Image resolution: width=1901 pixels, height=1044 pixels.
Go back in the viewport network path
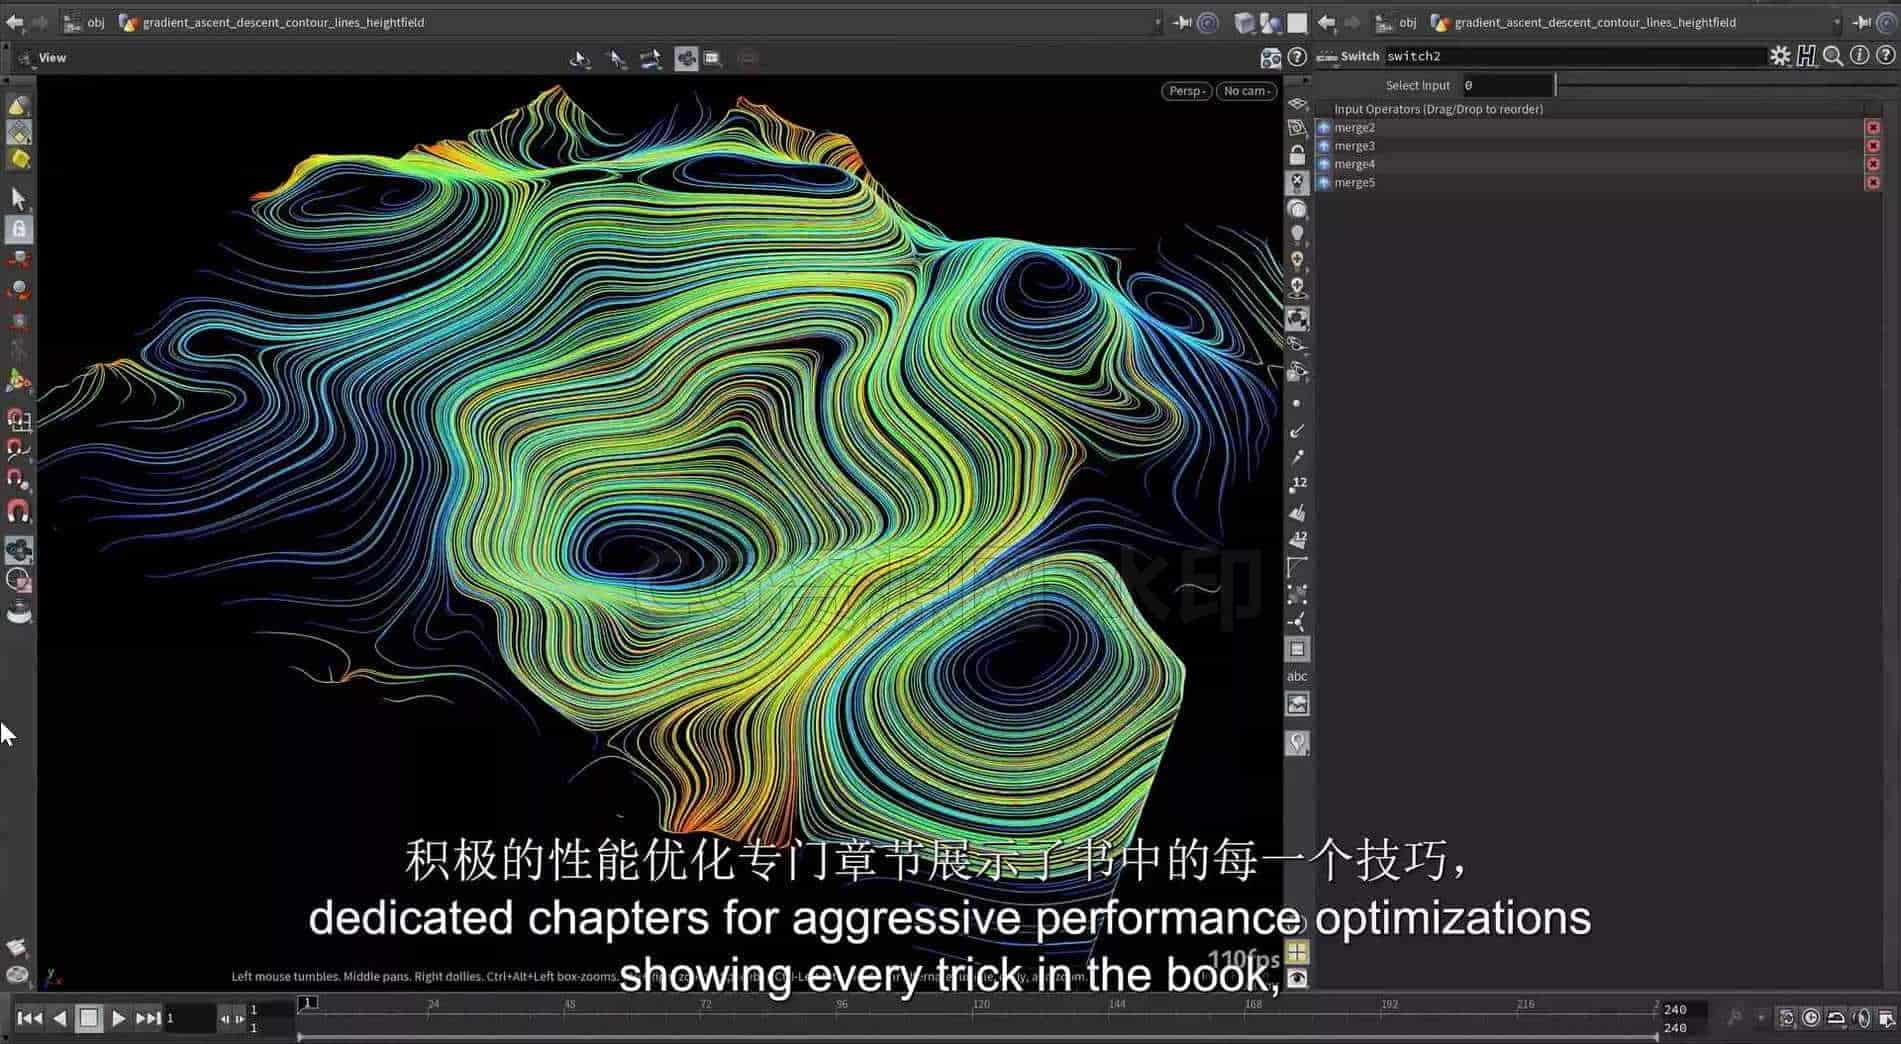coord(15,22)
